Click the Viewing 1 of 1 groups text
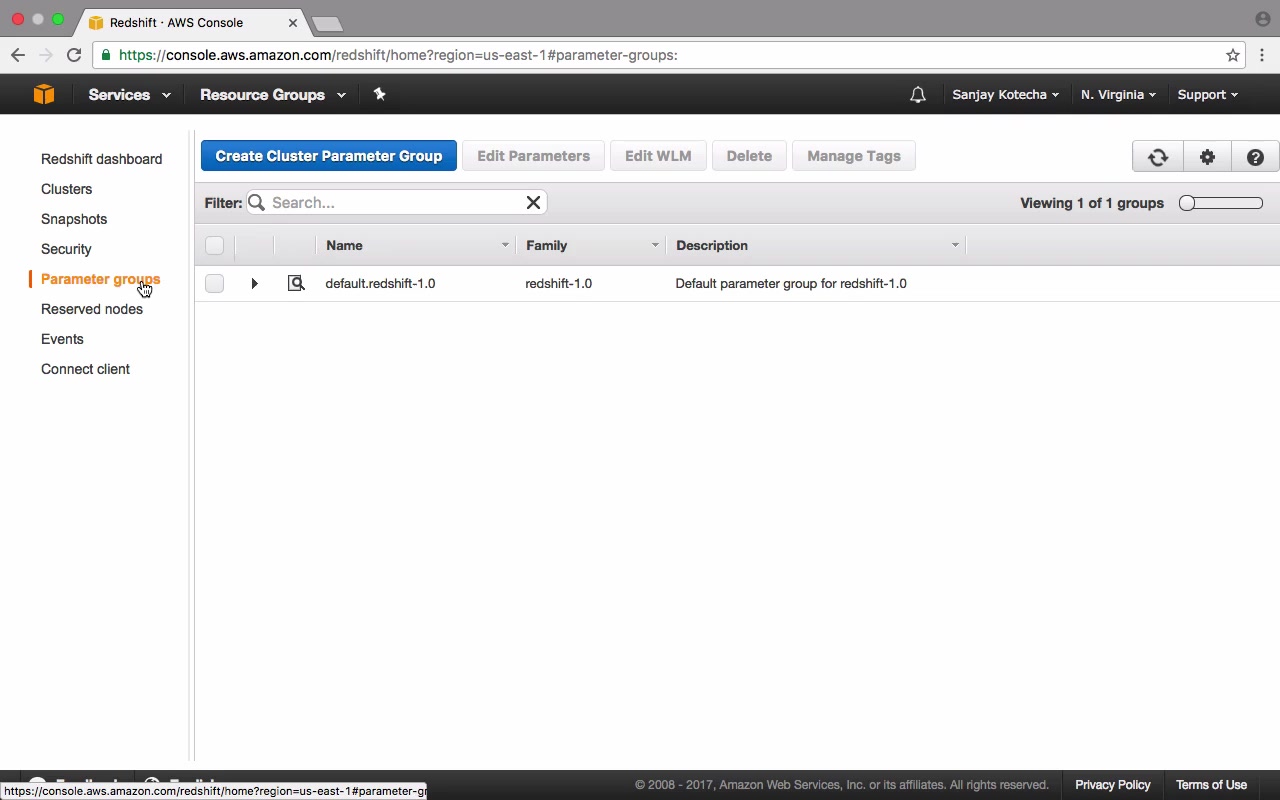 point(1092,203)
